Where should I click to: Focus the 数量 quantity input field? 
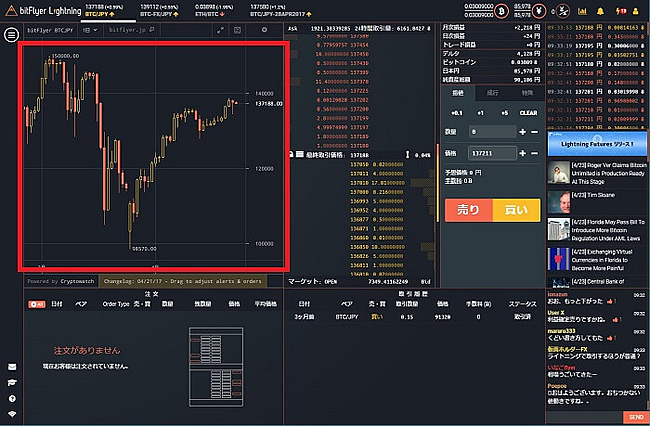pos(492,132)
